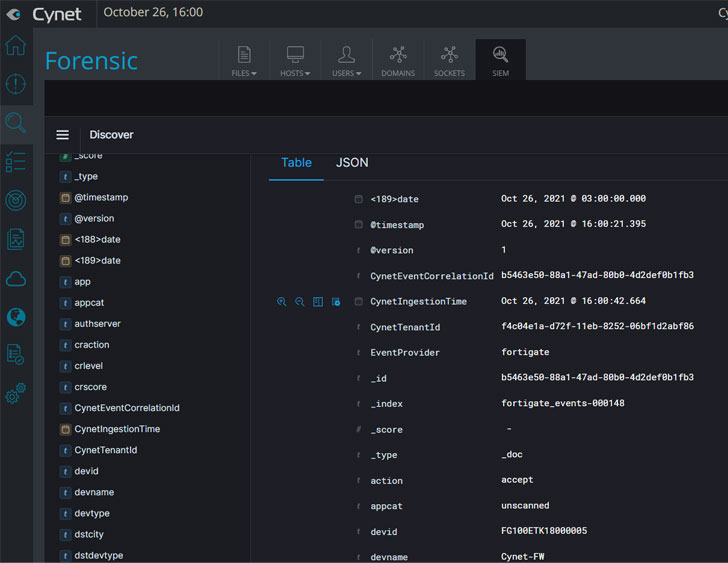The image size is (728, 563).
Task: Select dstcity field in field list
Action: pos(89,534)
